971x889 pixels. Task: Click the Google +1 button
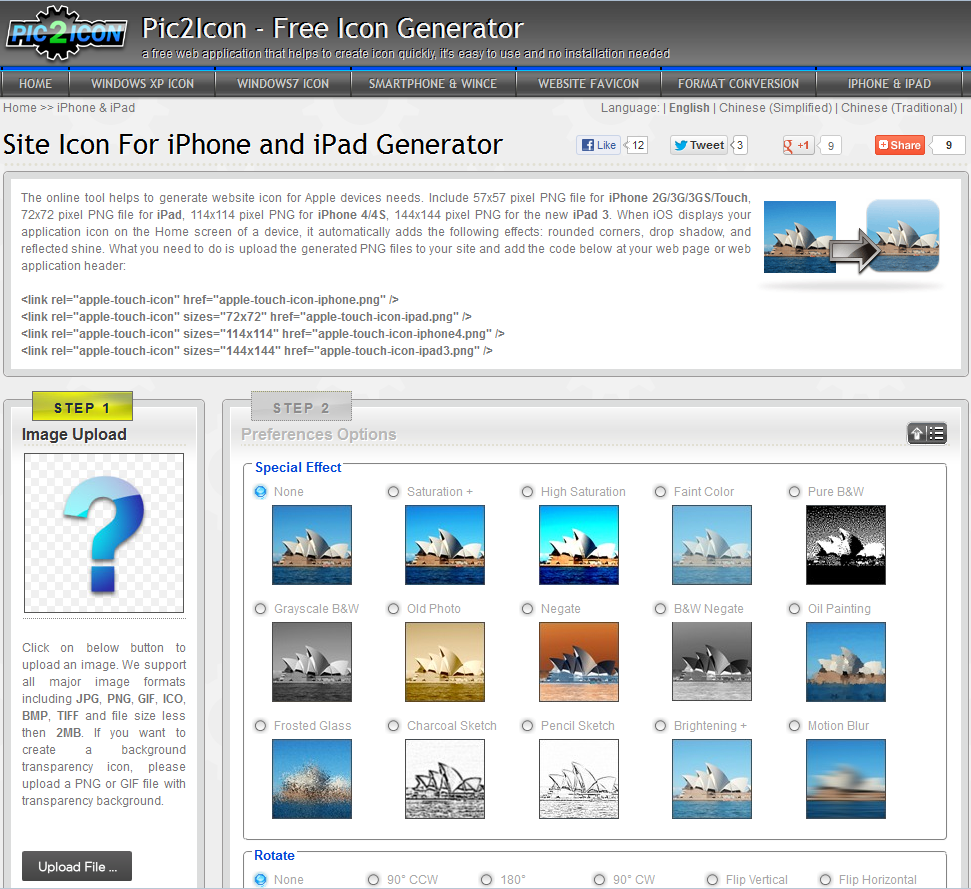click(798, 145)
